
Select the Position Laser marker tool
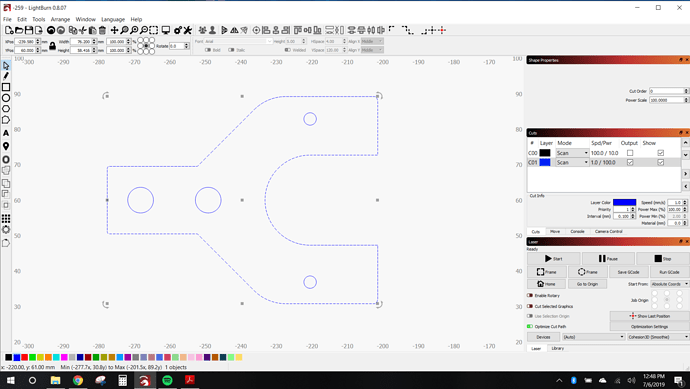pos(6,146)
